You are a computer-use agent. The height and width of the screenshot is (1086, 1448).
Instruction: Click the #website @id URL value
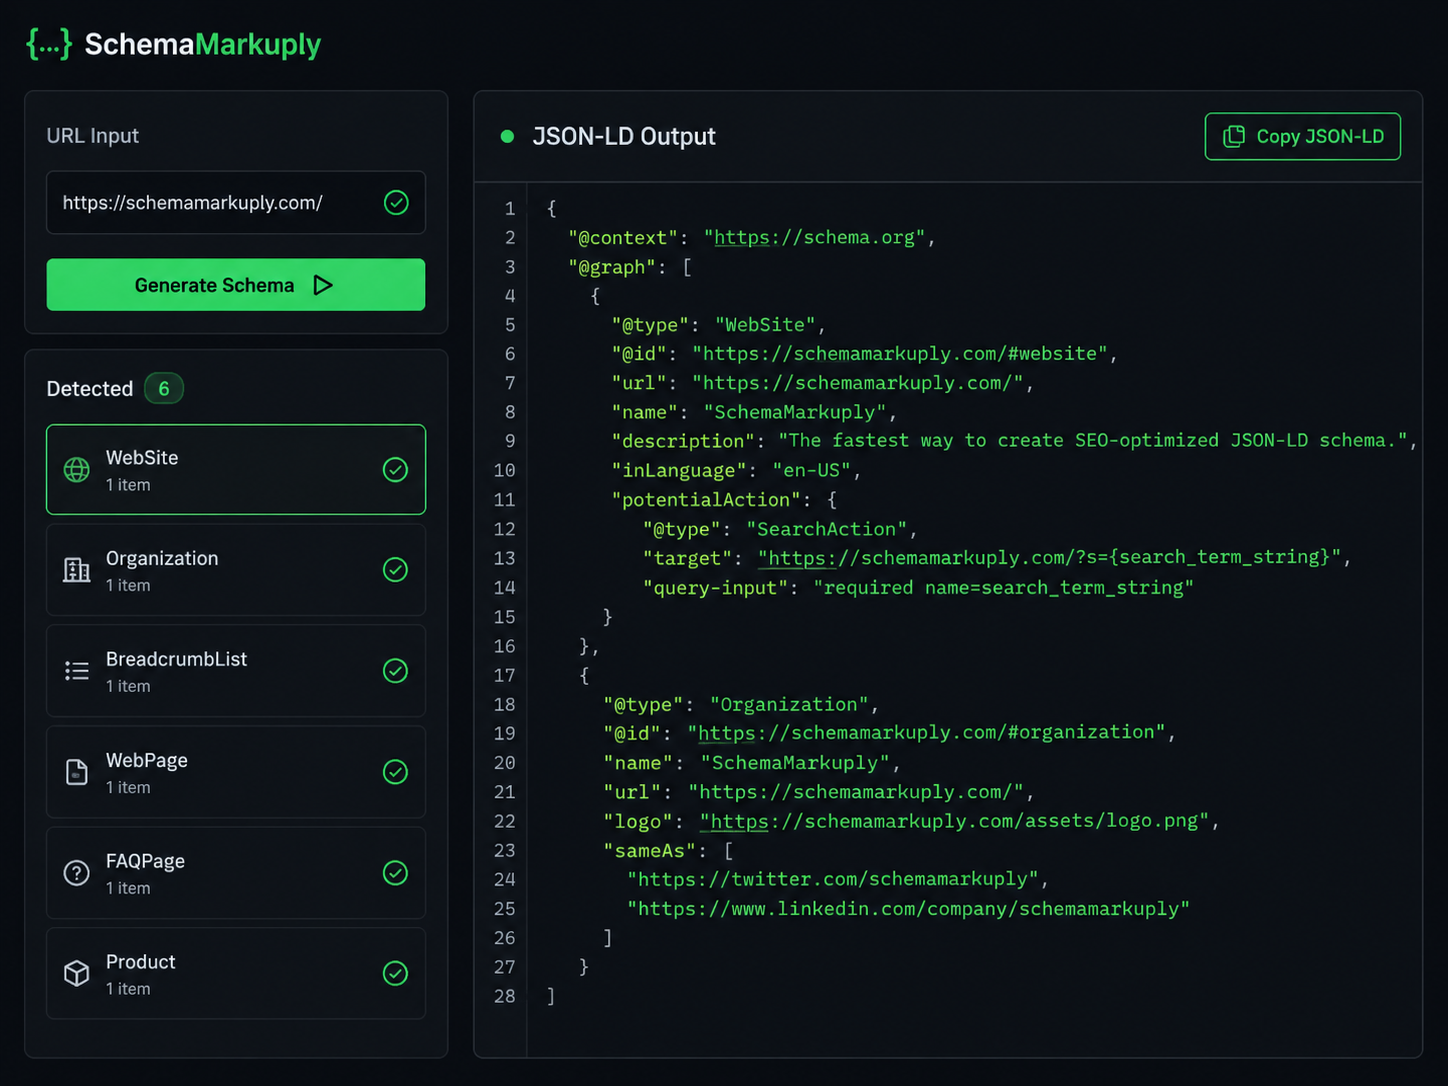coord(900,354)
